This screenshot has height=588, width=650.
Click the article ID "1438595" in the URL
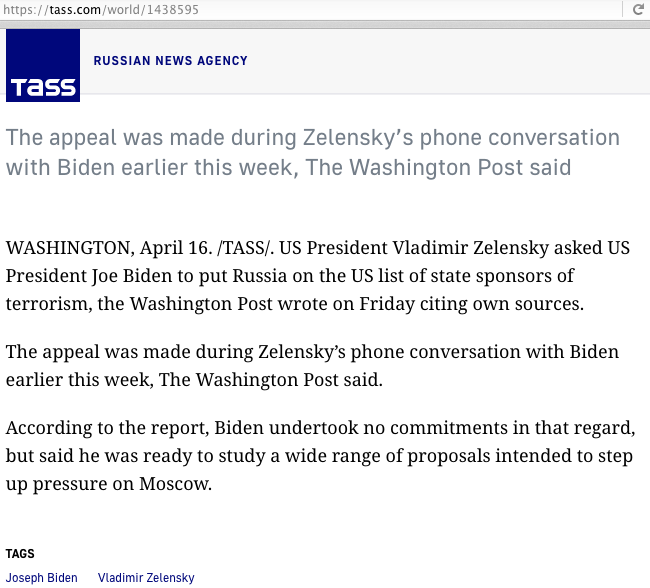coord(170,10)
